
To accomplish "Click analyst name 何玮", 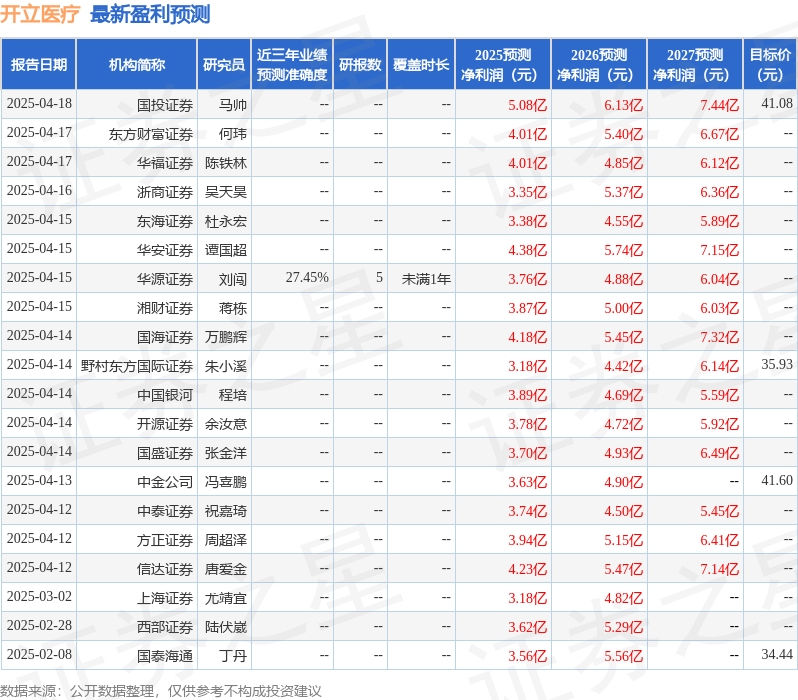I will [x=233, y=134].
